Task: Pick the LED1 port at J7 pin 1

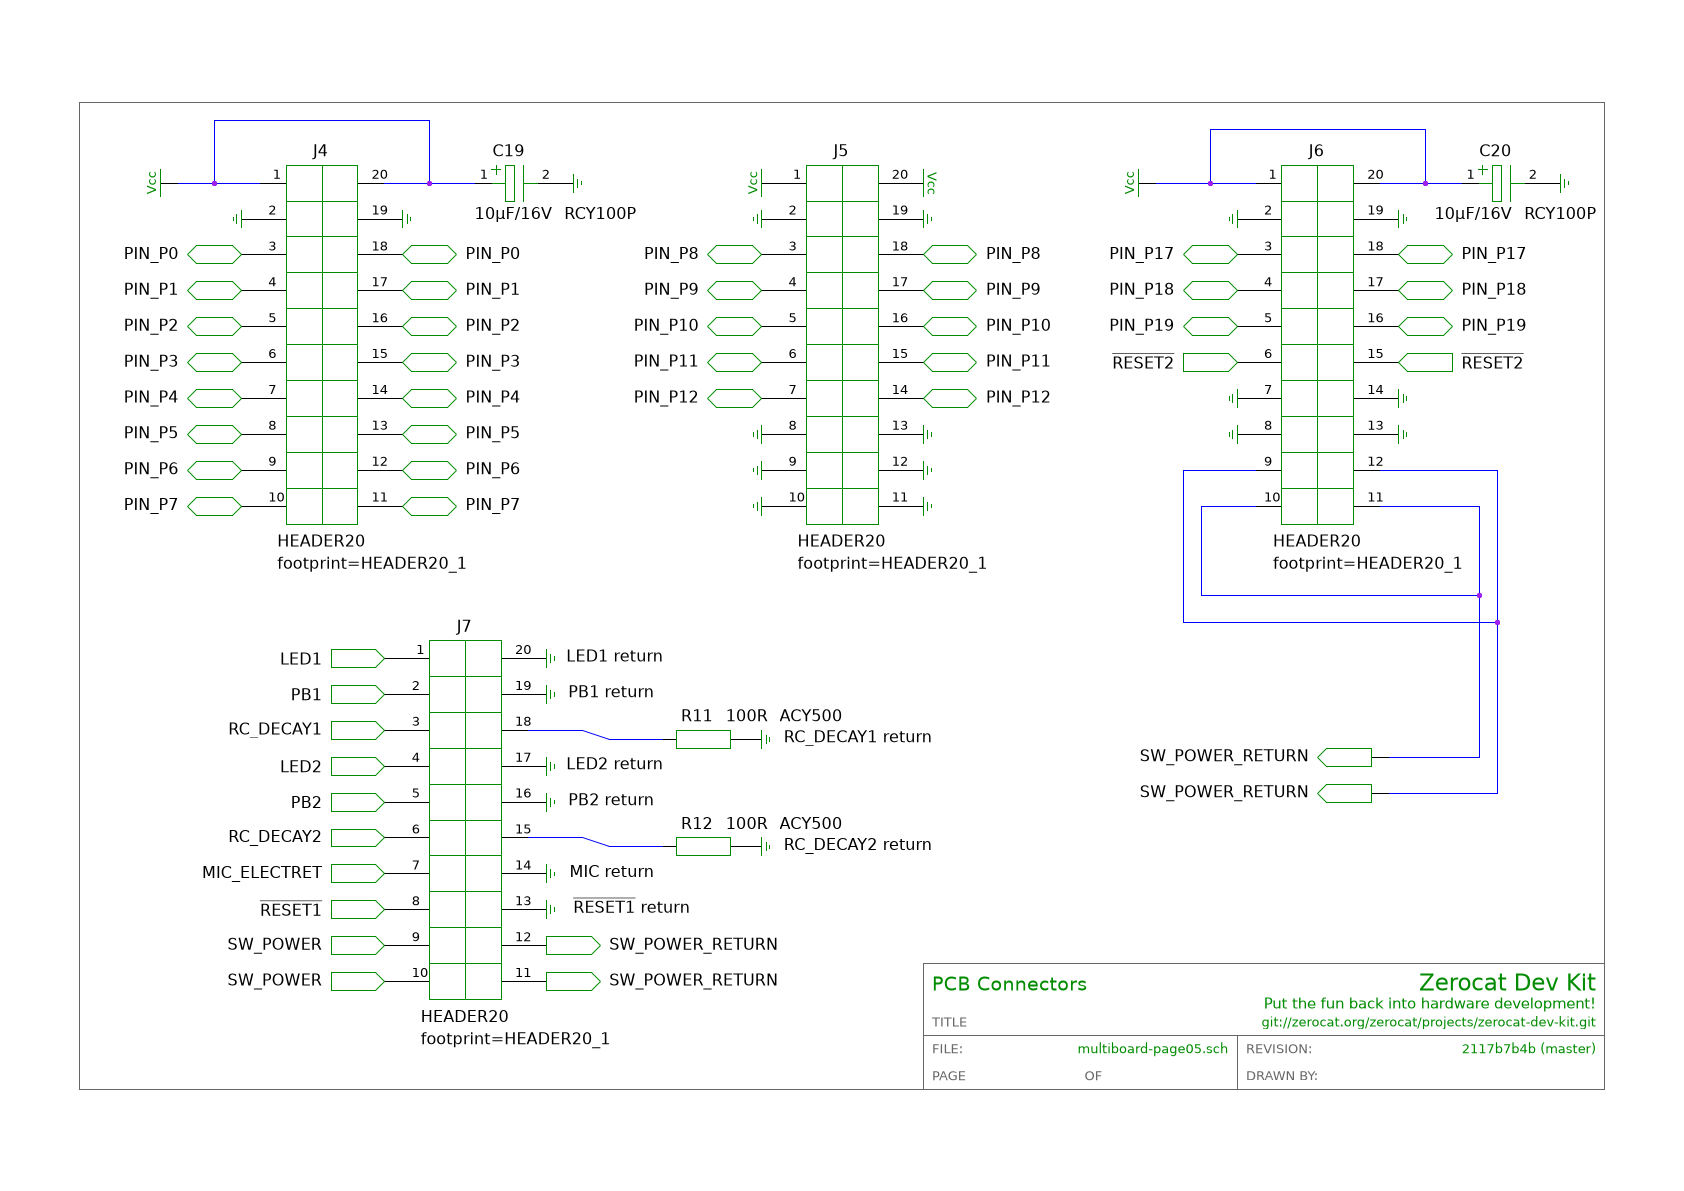Action: coord(358,658)
